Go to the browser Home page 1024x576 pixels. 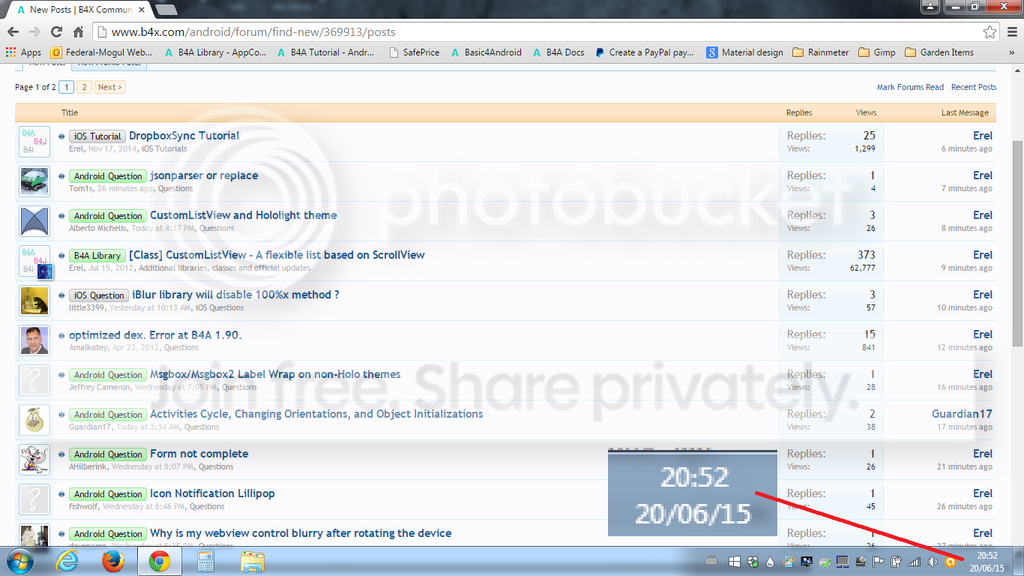(78, 31)
